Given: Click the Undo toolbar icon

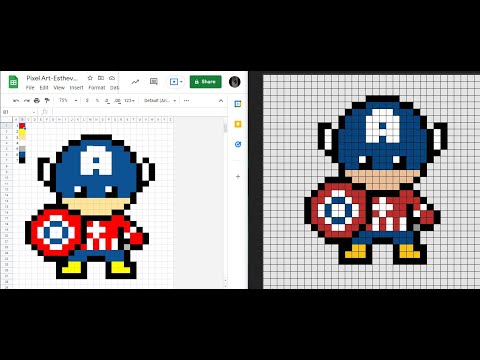Looking at the screenshot, I should click(x=16, y=100).
